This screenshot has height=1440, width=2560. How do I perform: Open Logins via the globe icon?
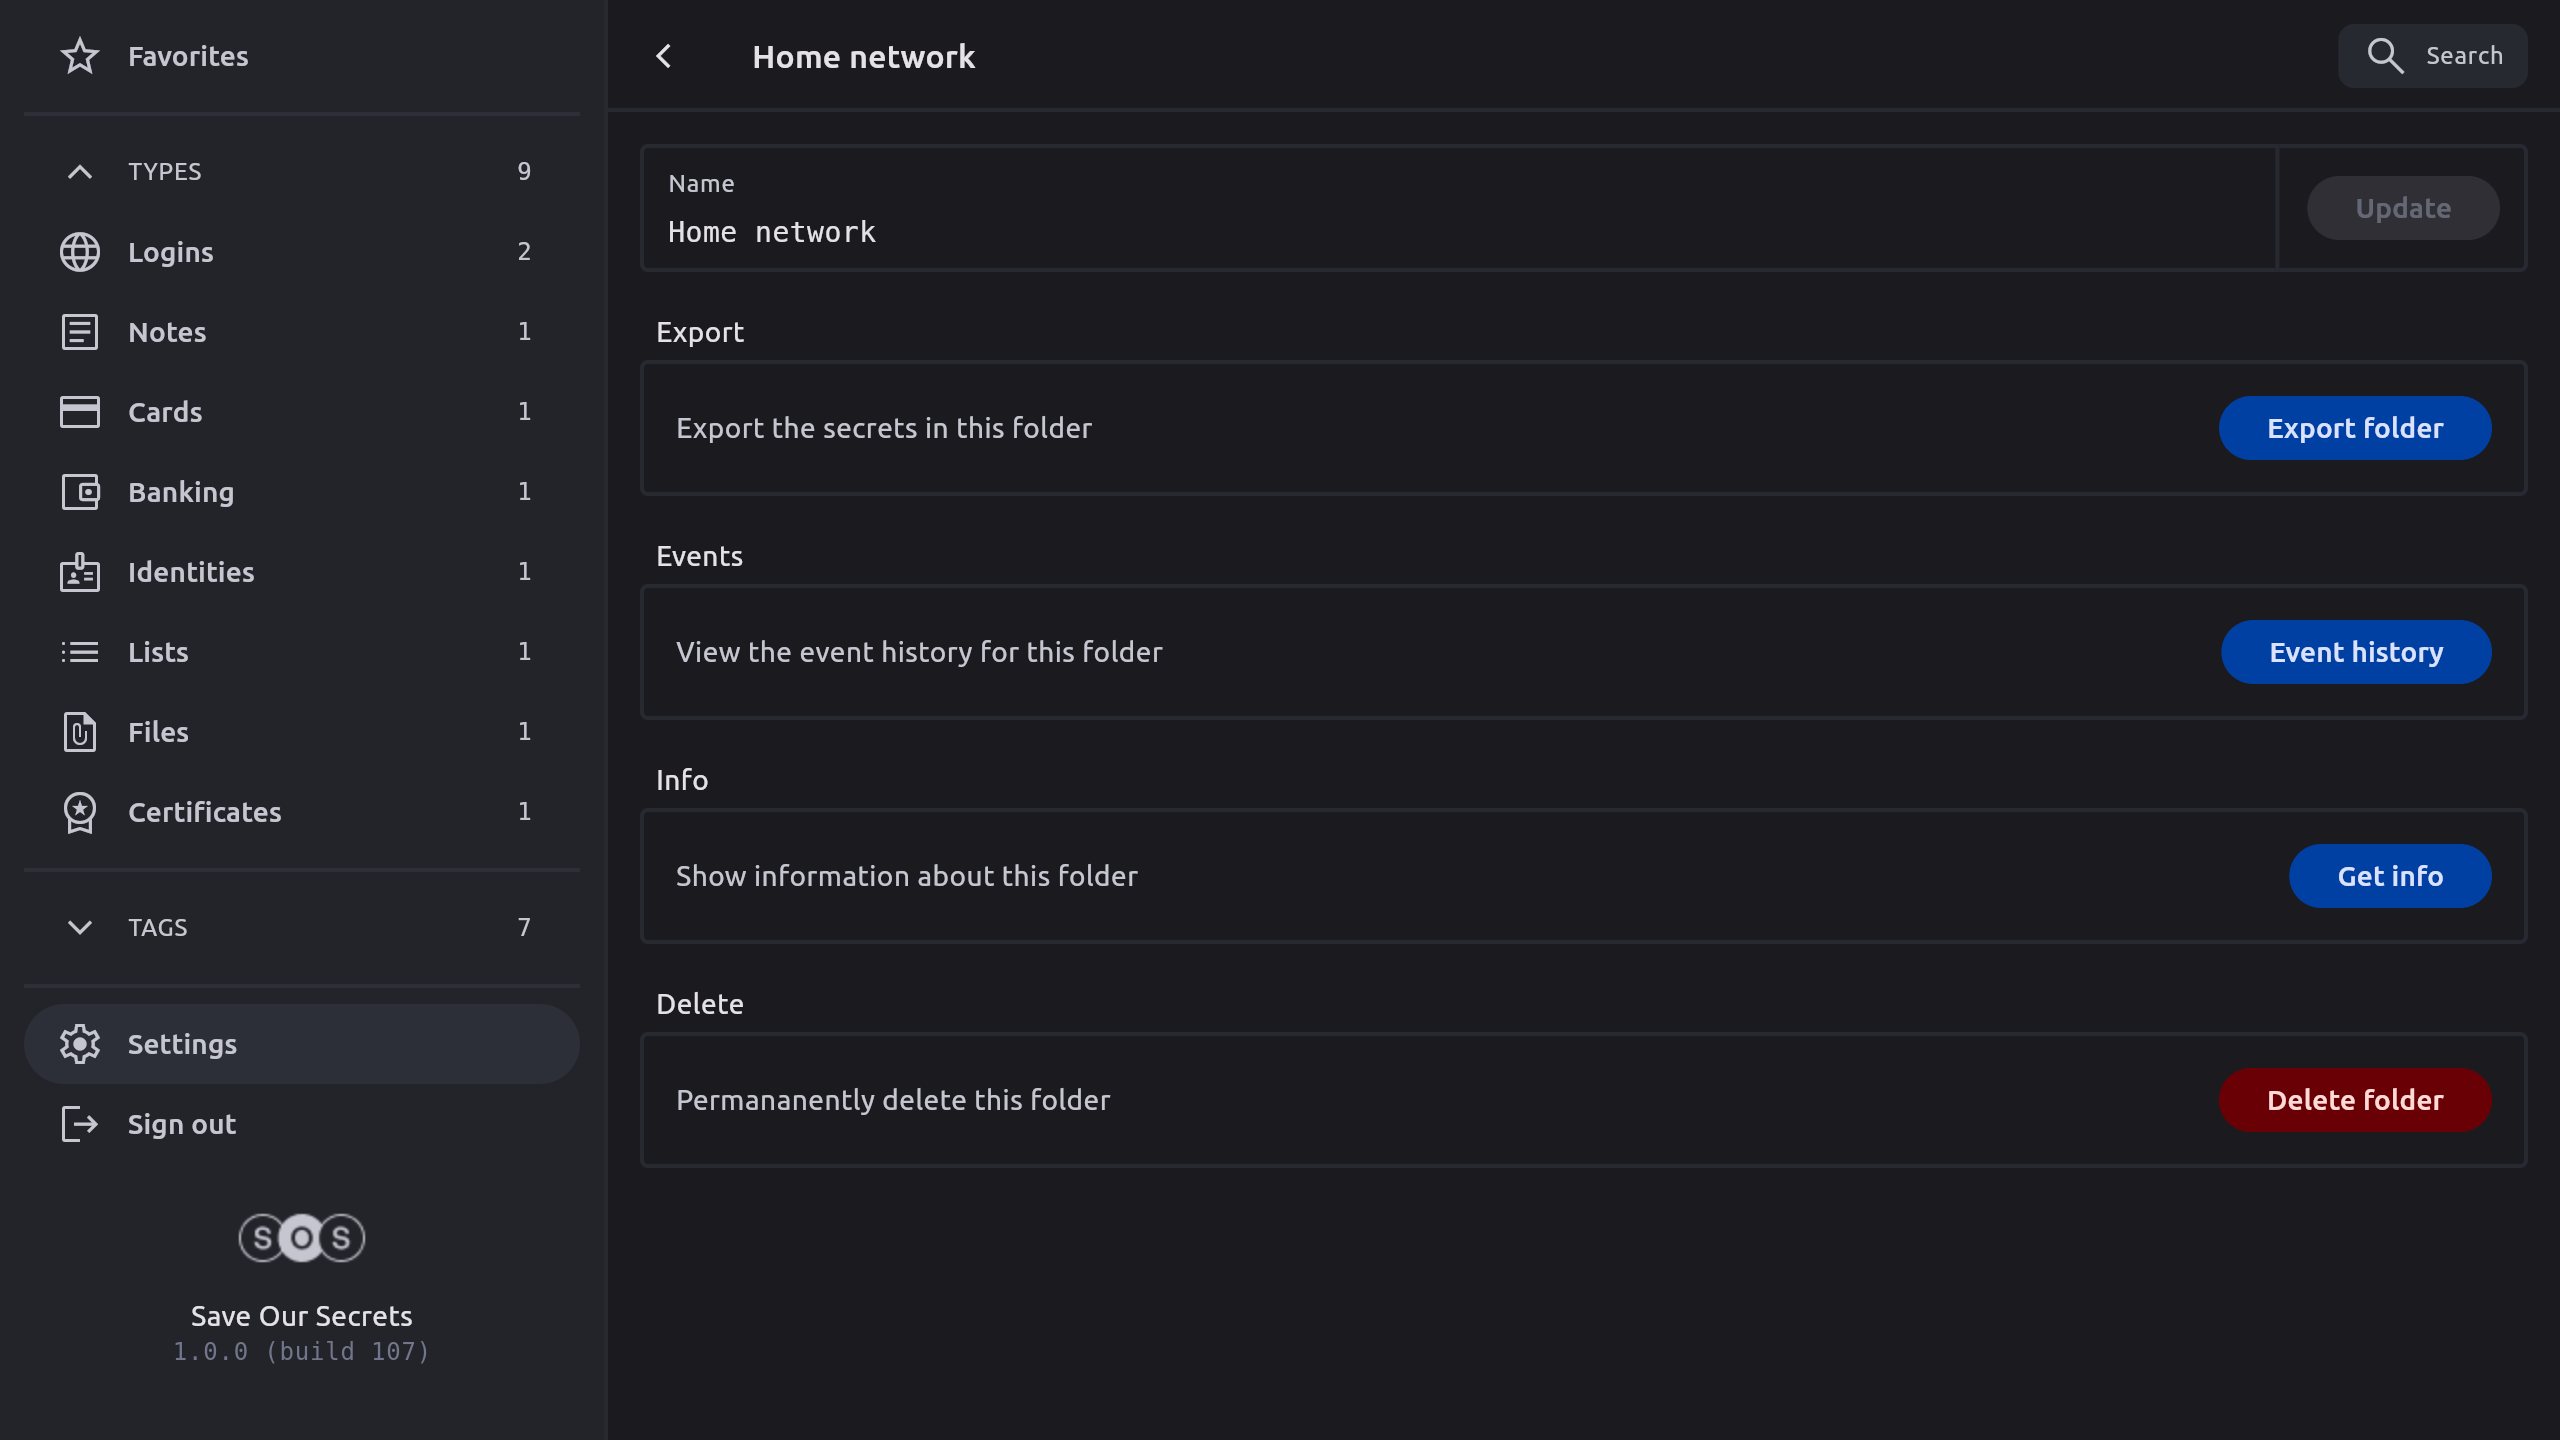point(80,252)
